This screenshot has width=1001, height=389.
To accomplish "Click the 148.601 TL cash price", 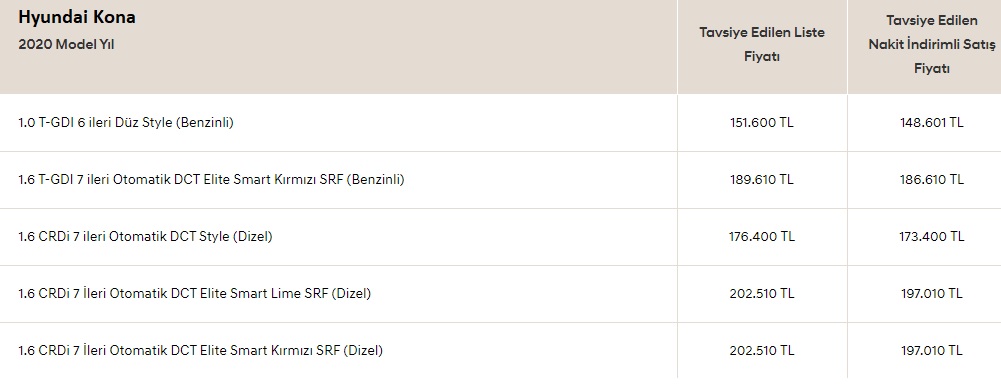I will (931, 123).
